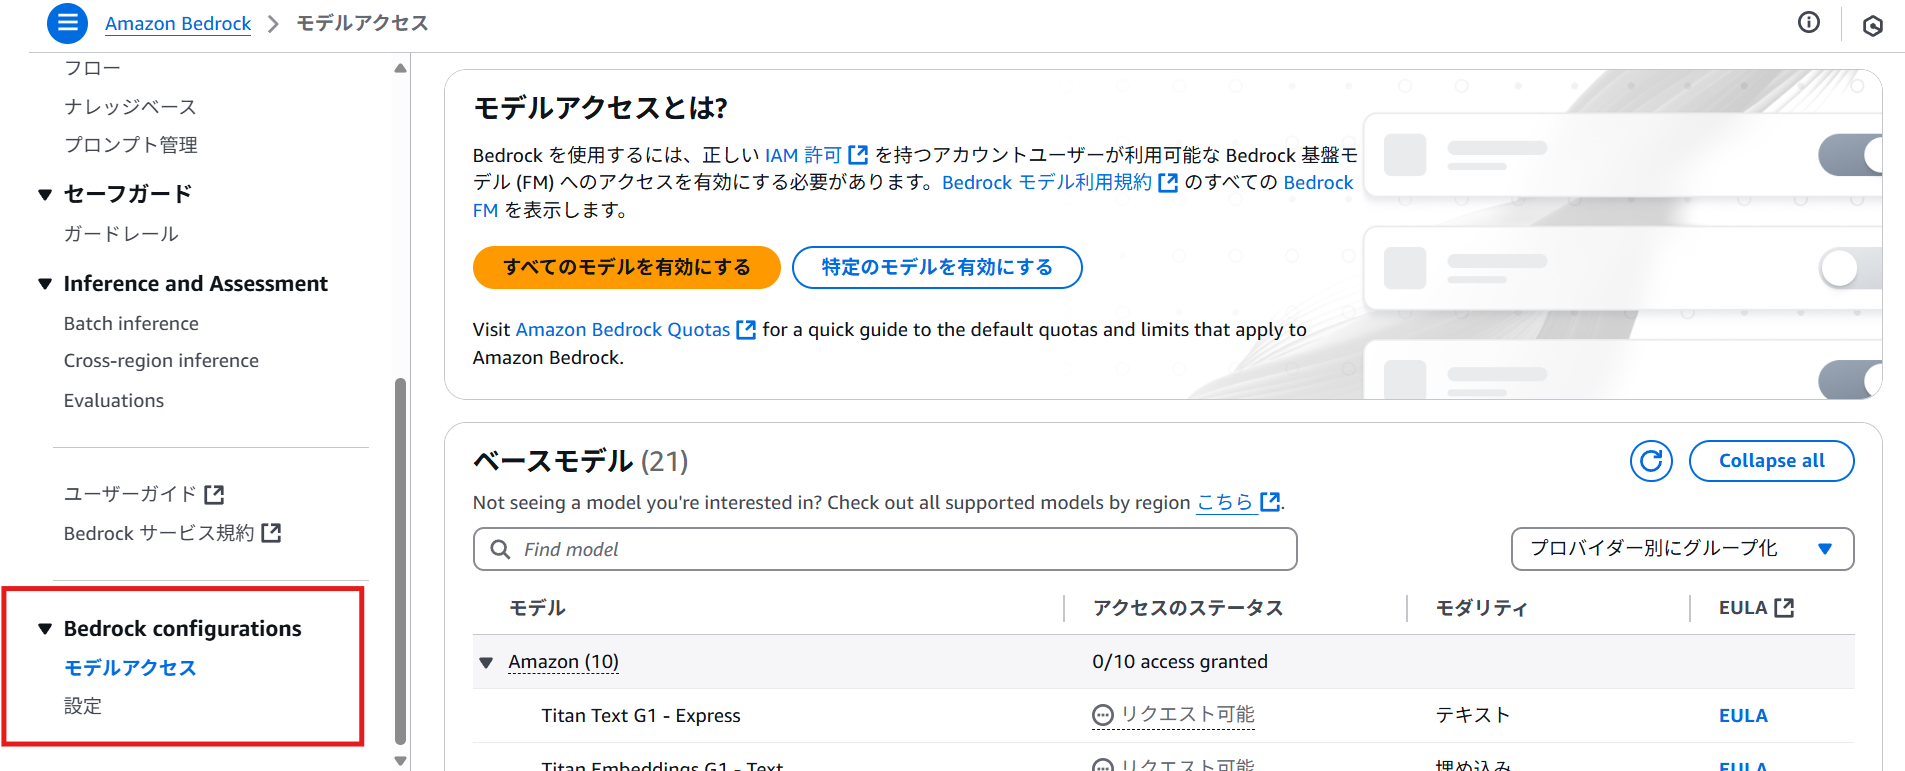Click the external link icon beside IAM 許可
Image resolution: width=1905 pixels, height=771 pixels.
tap(858, 155)
